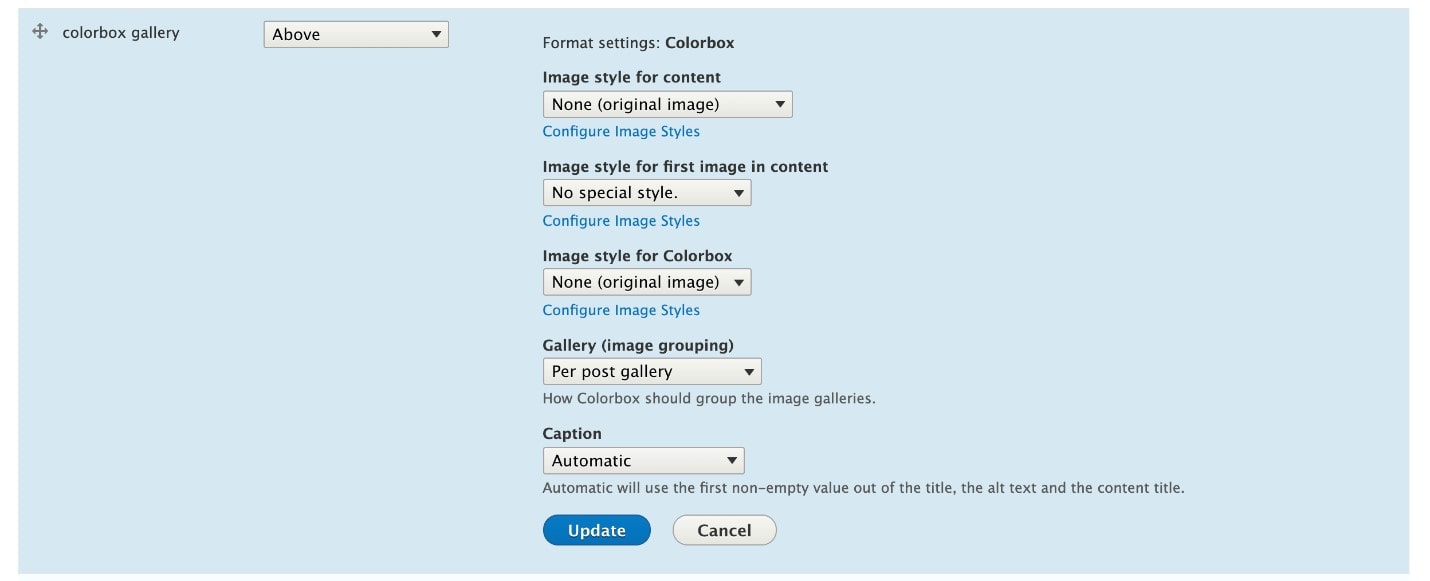Open the Image style for content dropdown

click(x=665, y=103)
